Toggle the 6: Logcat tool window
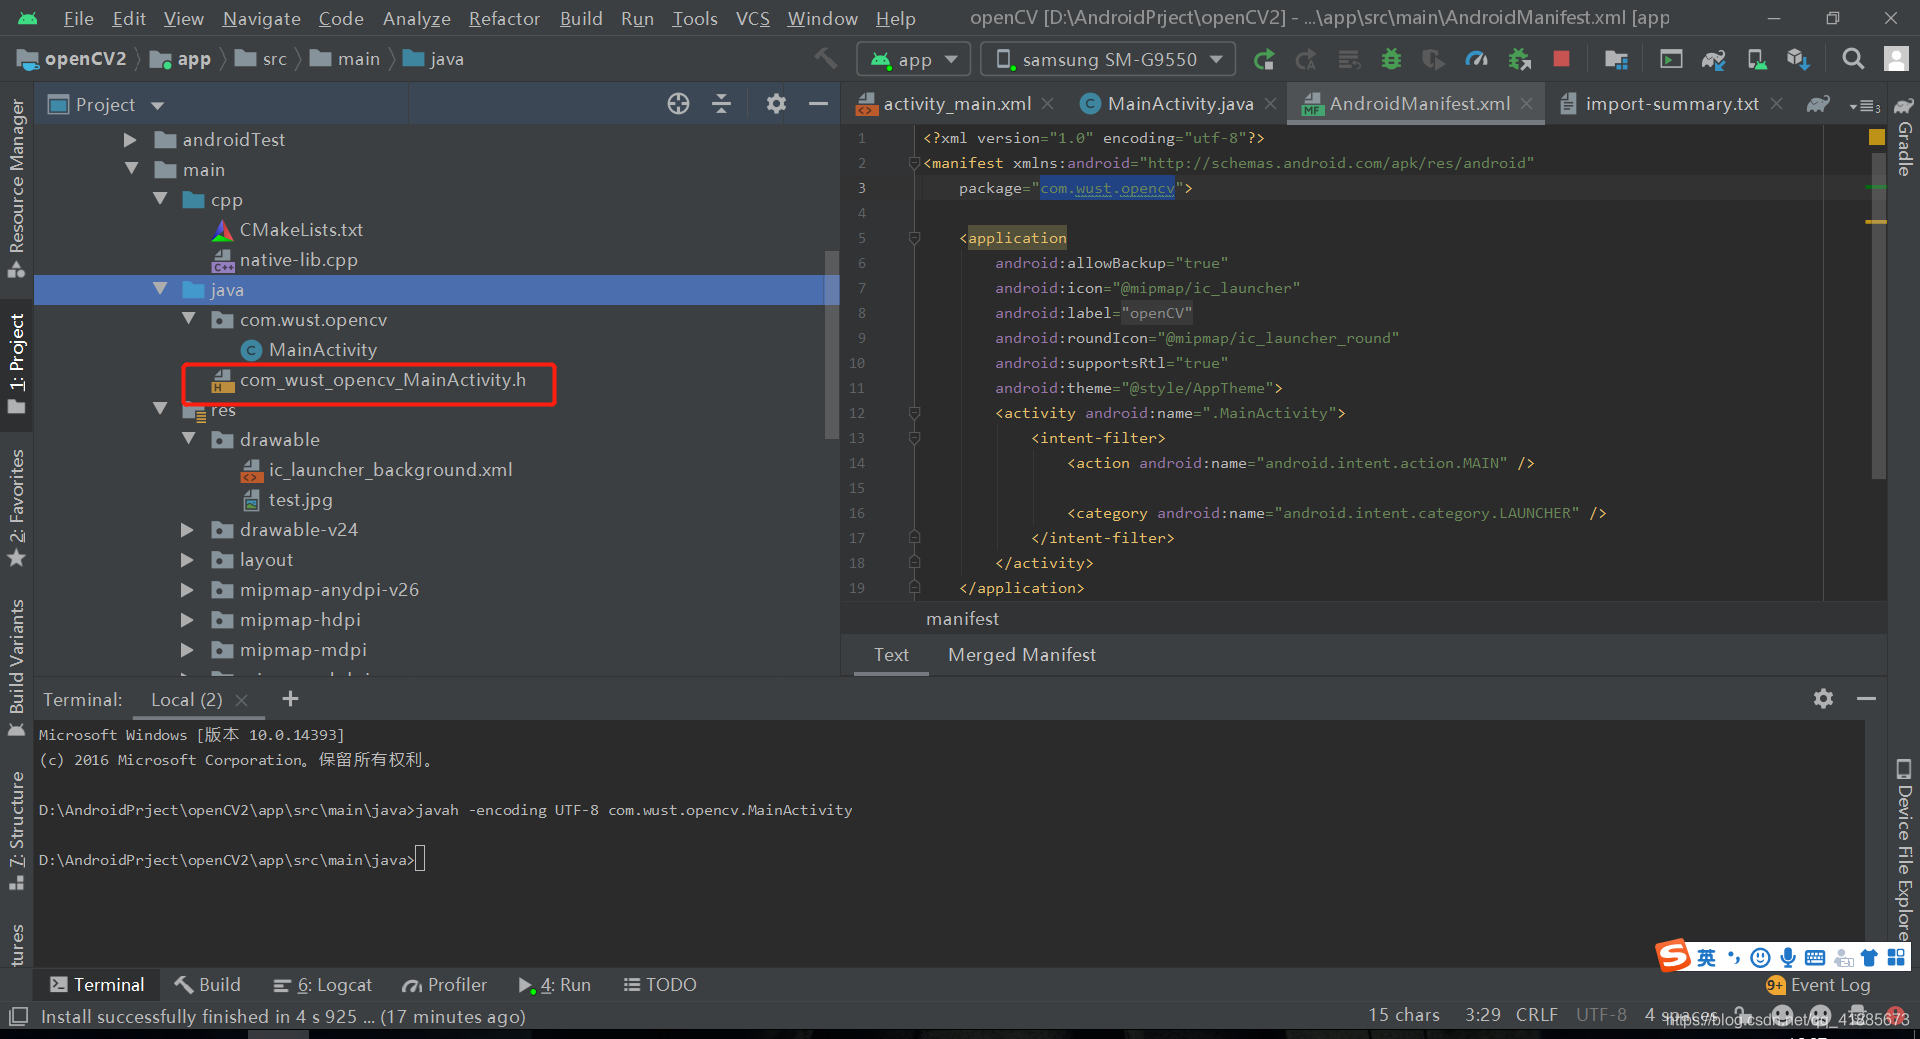1920x1039 pixels. point(322,985)
